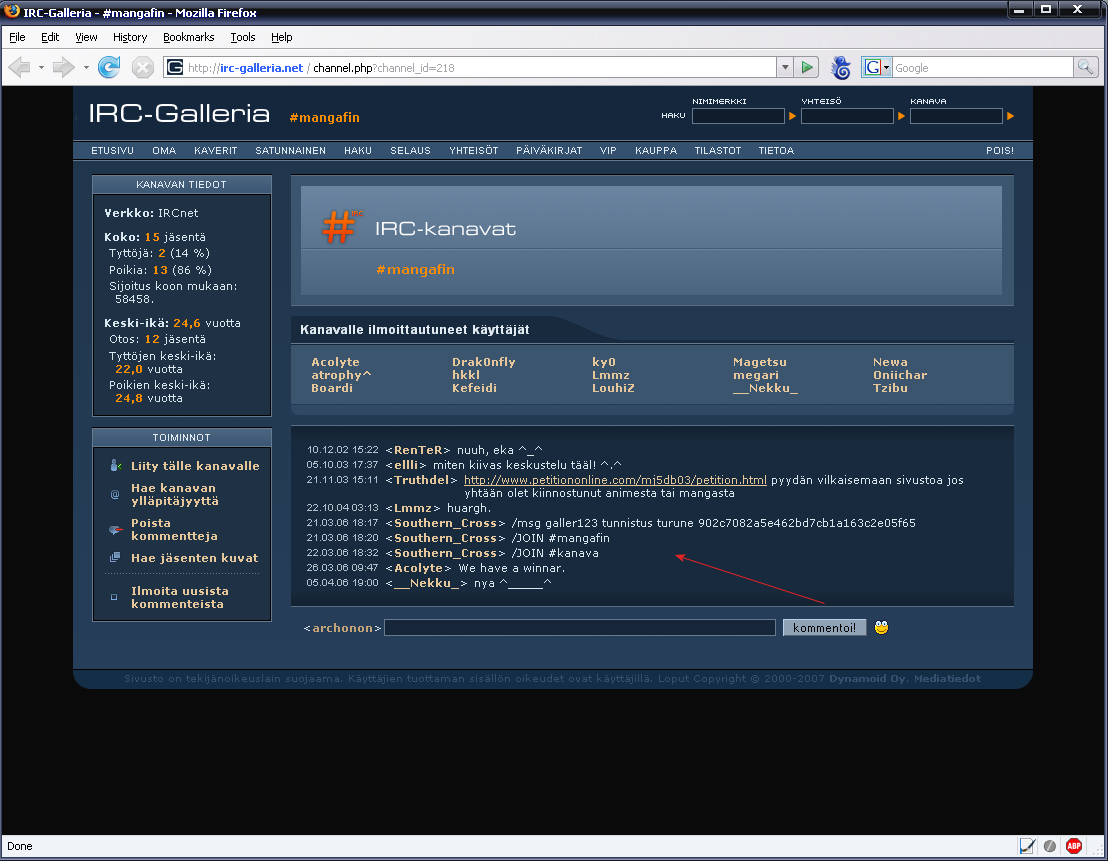This screenshot has height=861, width=1108.
Task: Click the site favicon in the address bar
Action: point(175,67)
